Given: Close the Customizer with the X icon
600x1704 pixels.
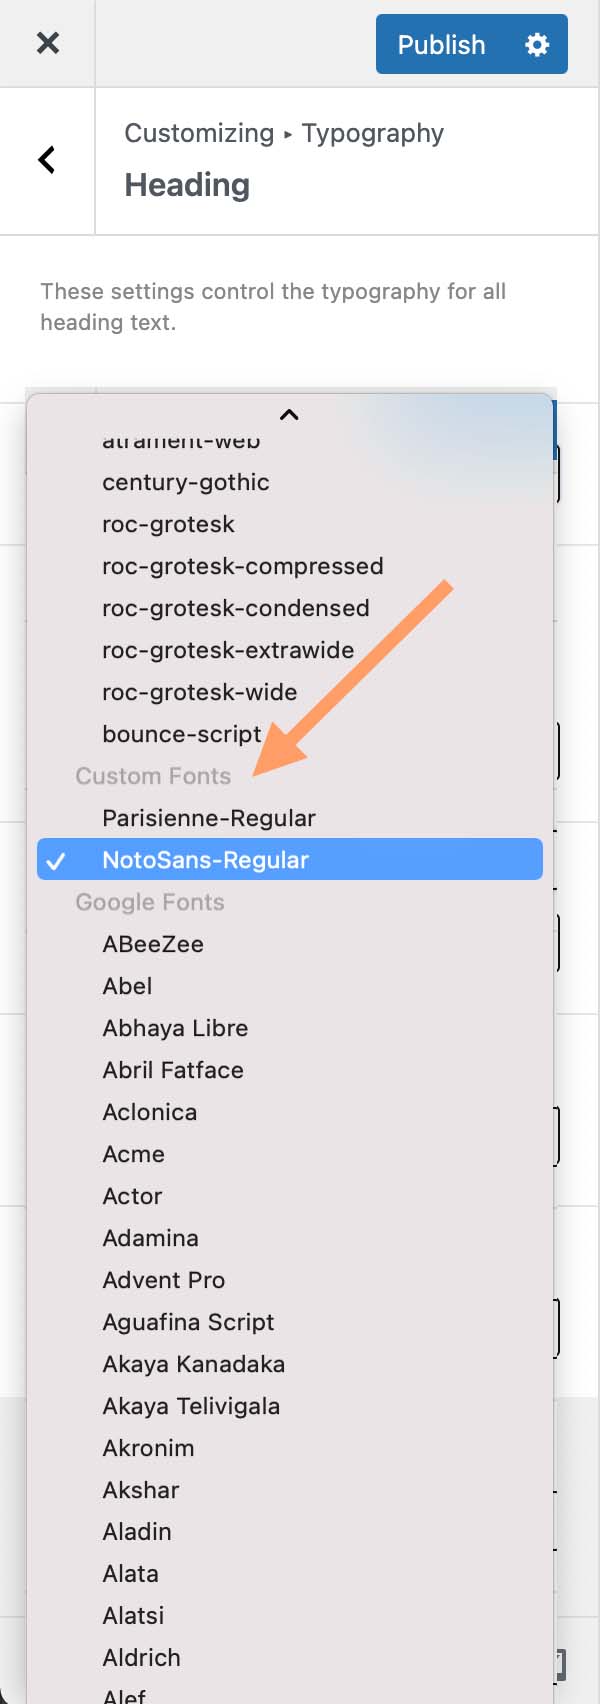Looking at the screenshot, I should (x=47, y=44).
